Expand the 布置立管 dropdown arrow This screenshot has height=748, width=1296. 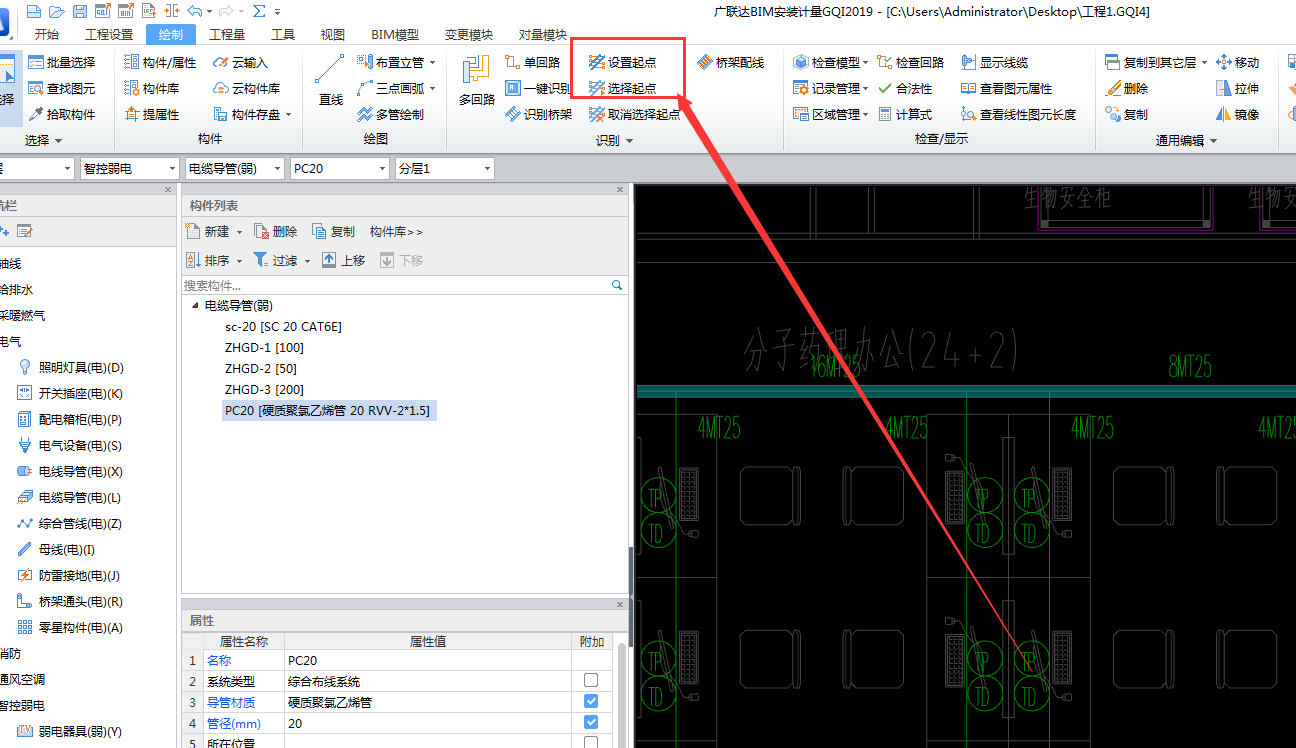[x=432, y=62]
